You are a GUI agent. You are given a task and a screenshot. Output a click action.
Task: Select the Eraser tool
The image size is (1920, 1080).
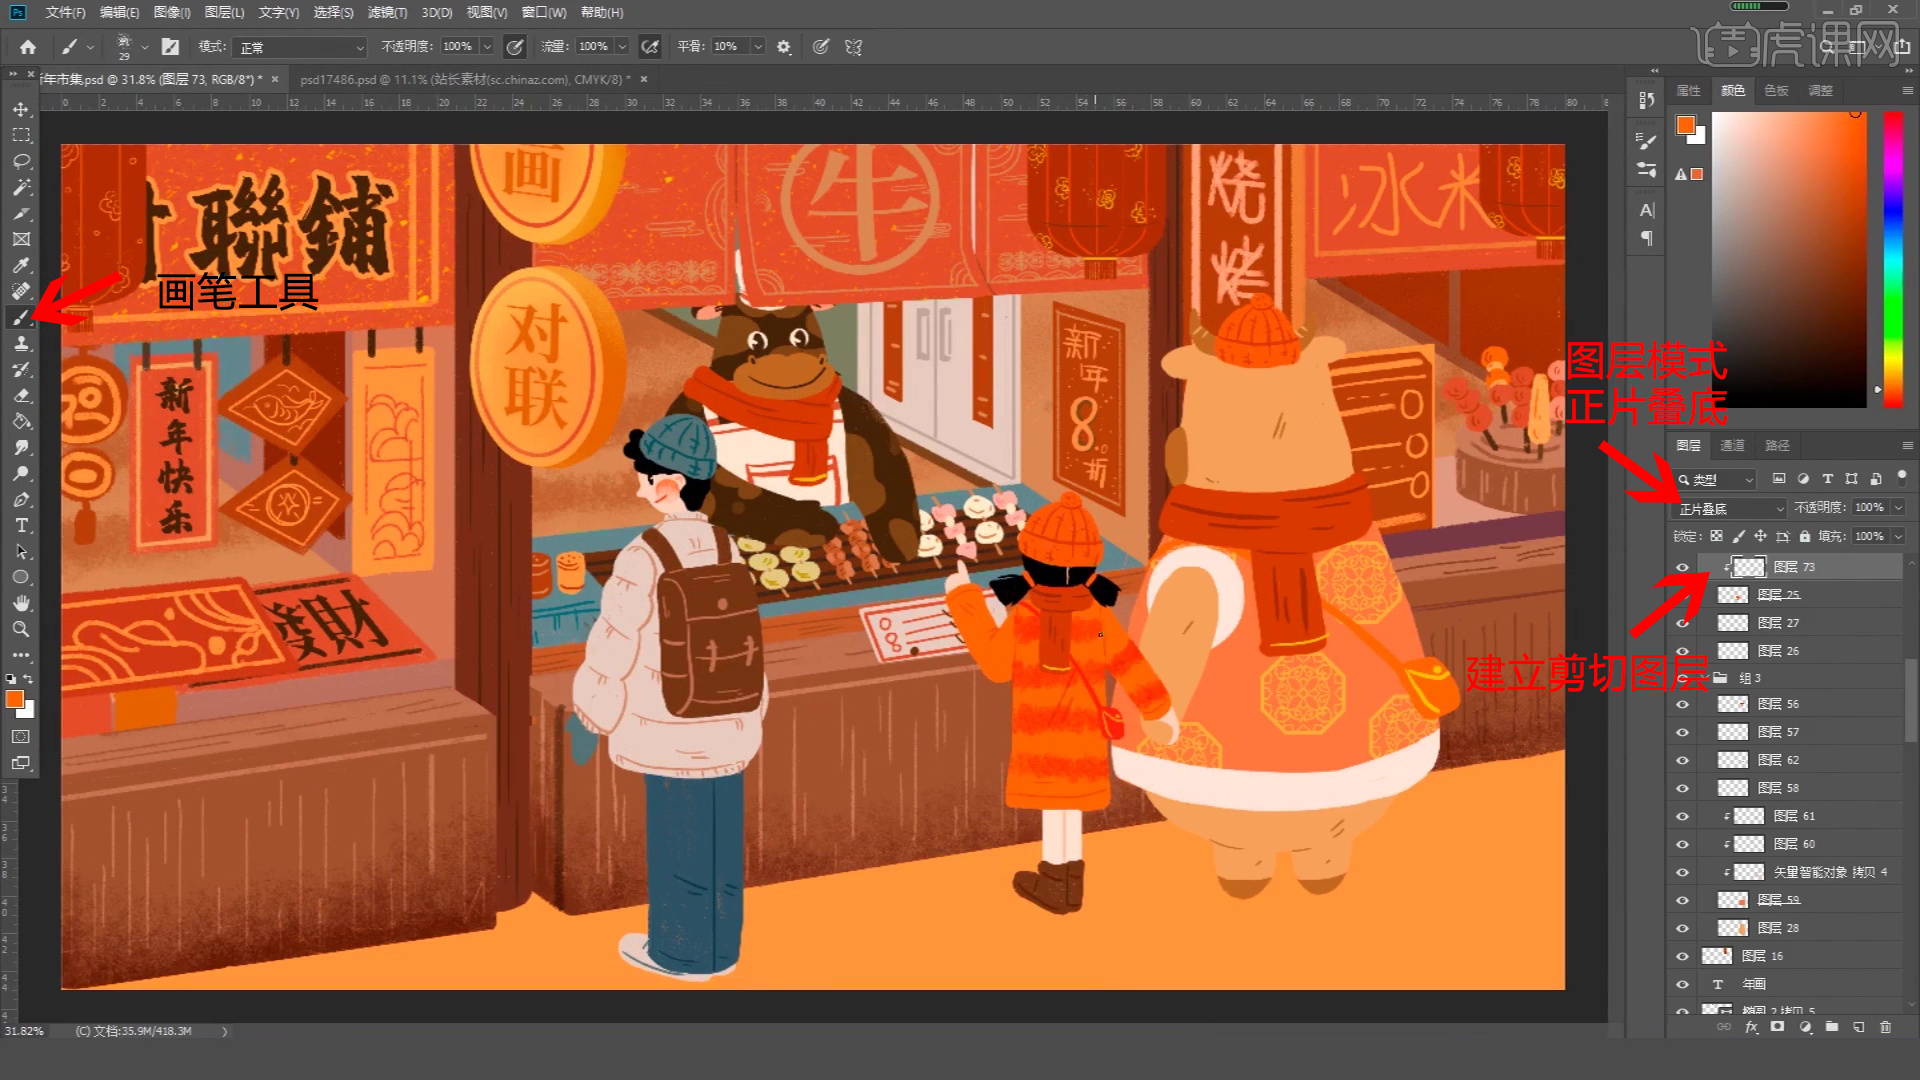click(x=20, y=395)
